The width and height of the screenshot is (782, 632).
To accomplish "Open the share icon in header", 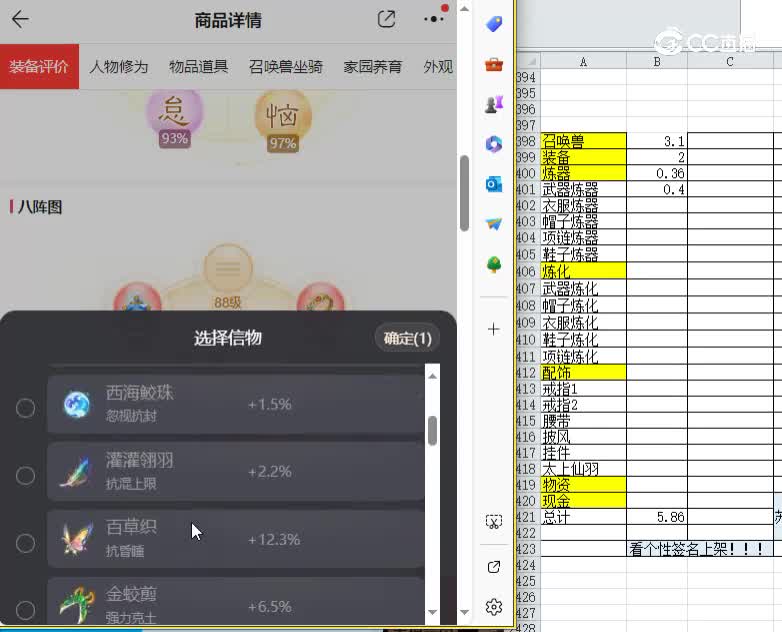I will (387, 19).
